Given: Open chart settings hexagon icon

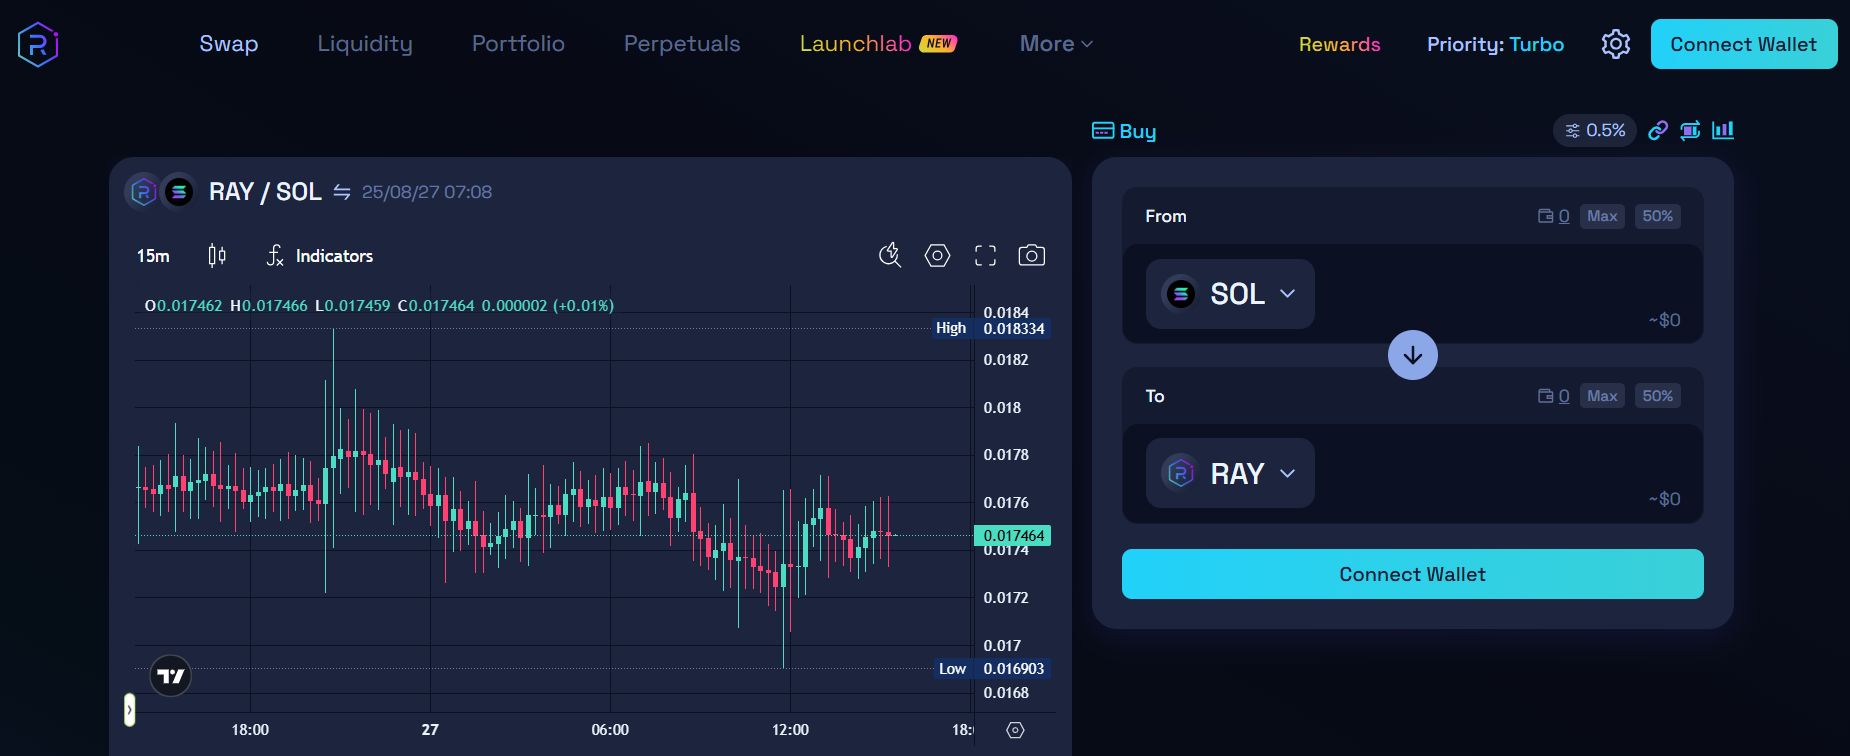Looking at the screenshot, I should point(937,256).
